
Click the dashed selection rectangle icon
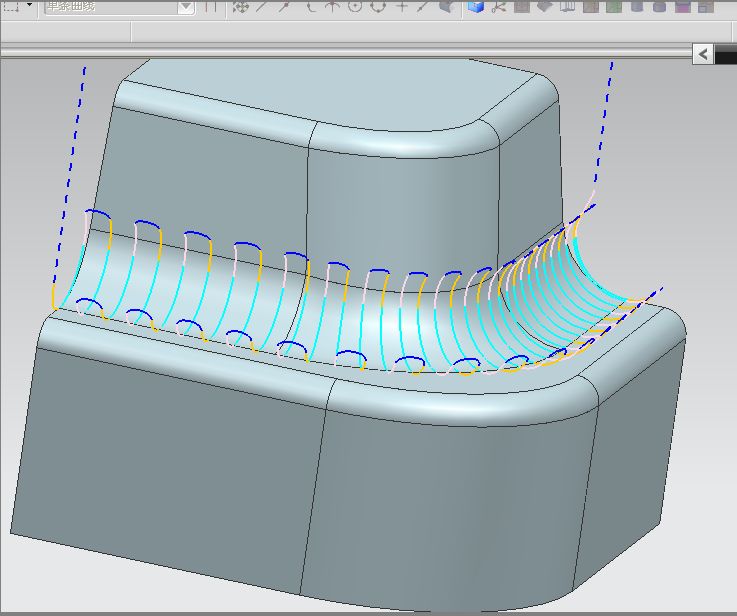pyautogui.click(x=11, y=6)
